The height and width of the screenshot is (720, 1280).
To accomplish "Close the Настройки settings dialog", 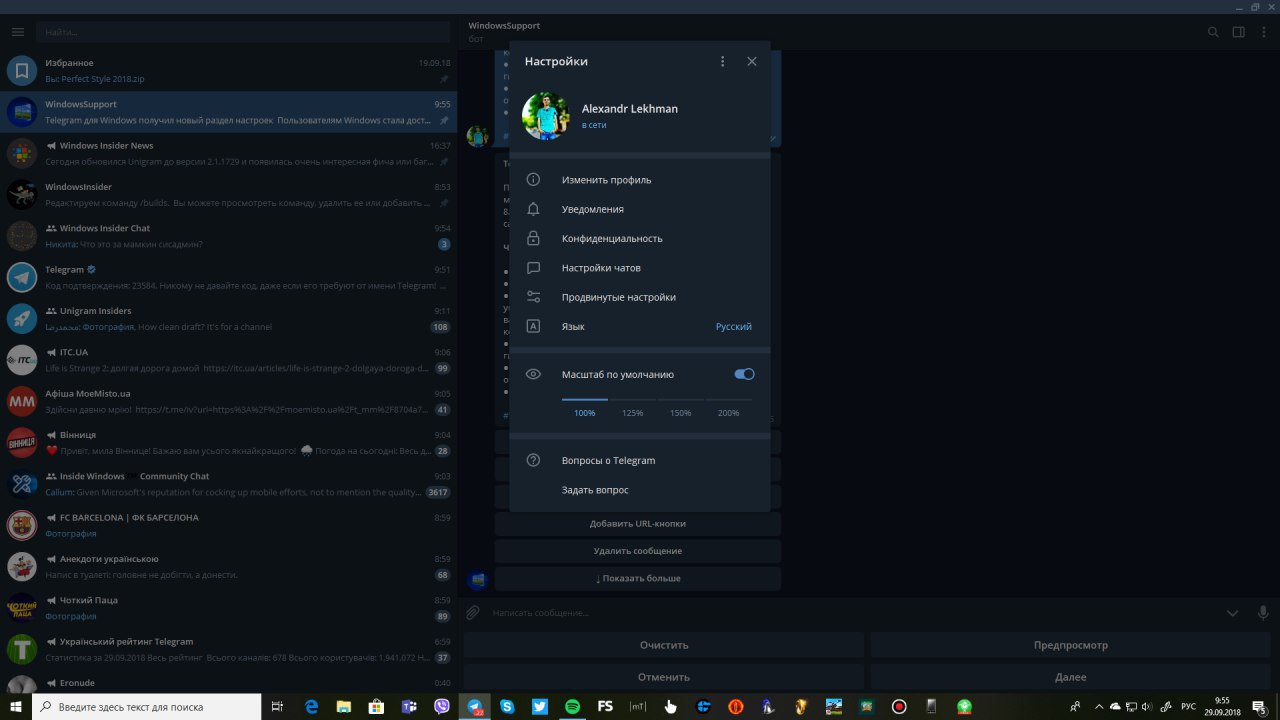I will tap(752, 61).
